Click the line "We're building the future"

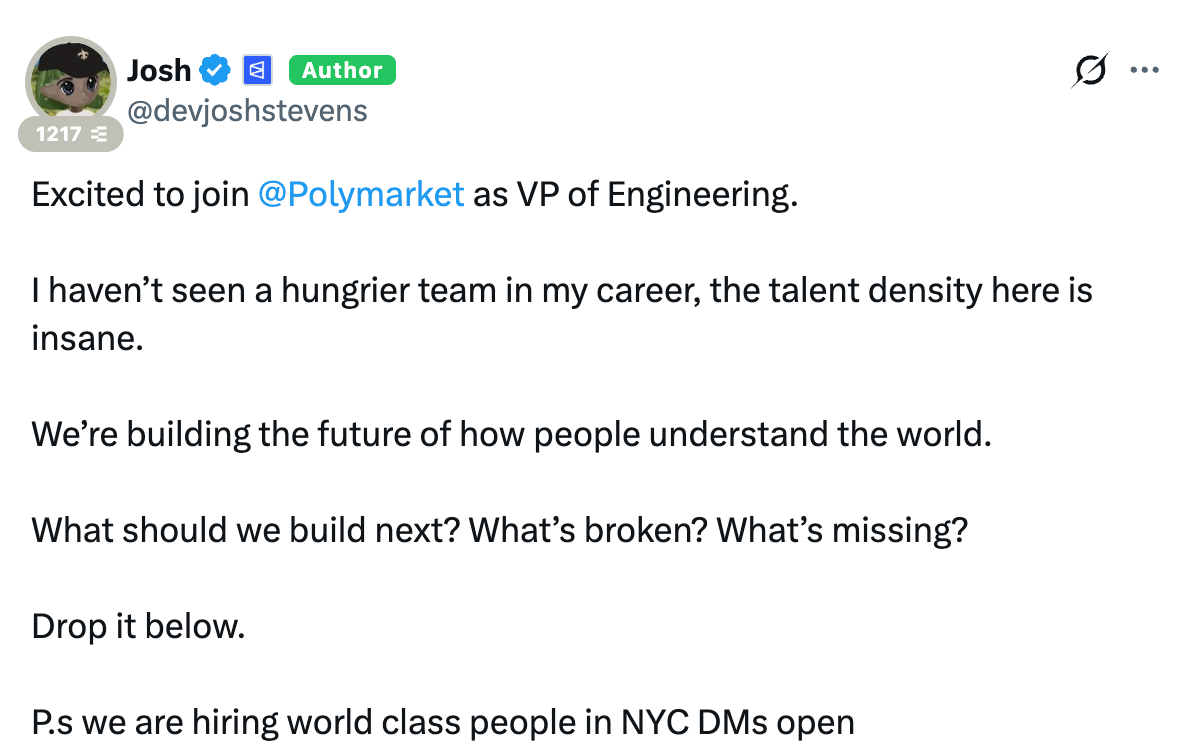click(x=511, y=434)
